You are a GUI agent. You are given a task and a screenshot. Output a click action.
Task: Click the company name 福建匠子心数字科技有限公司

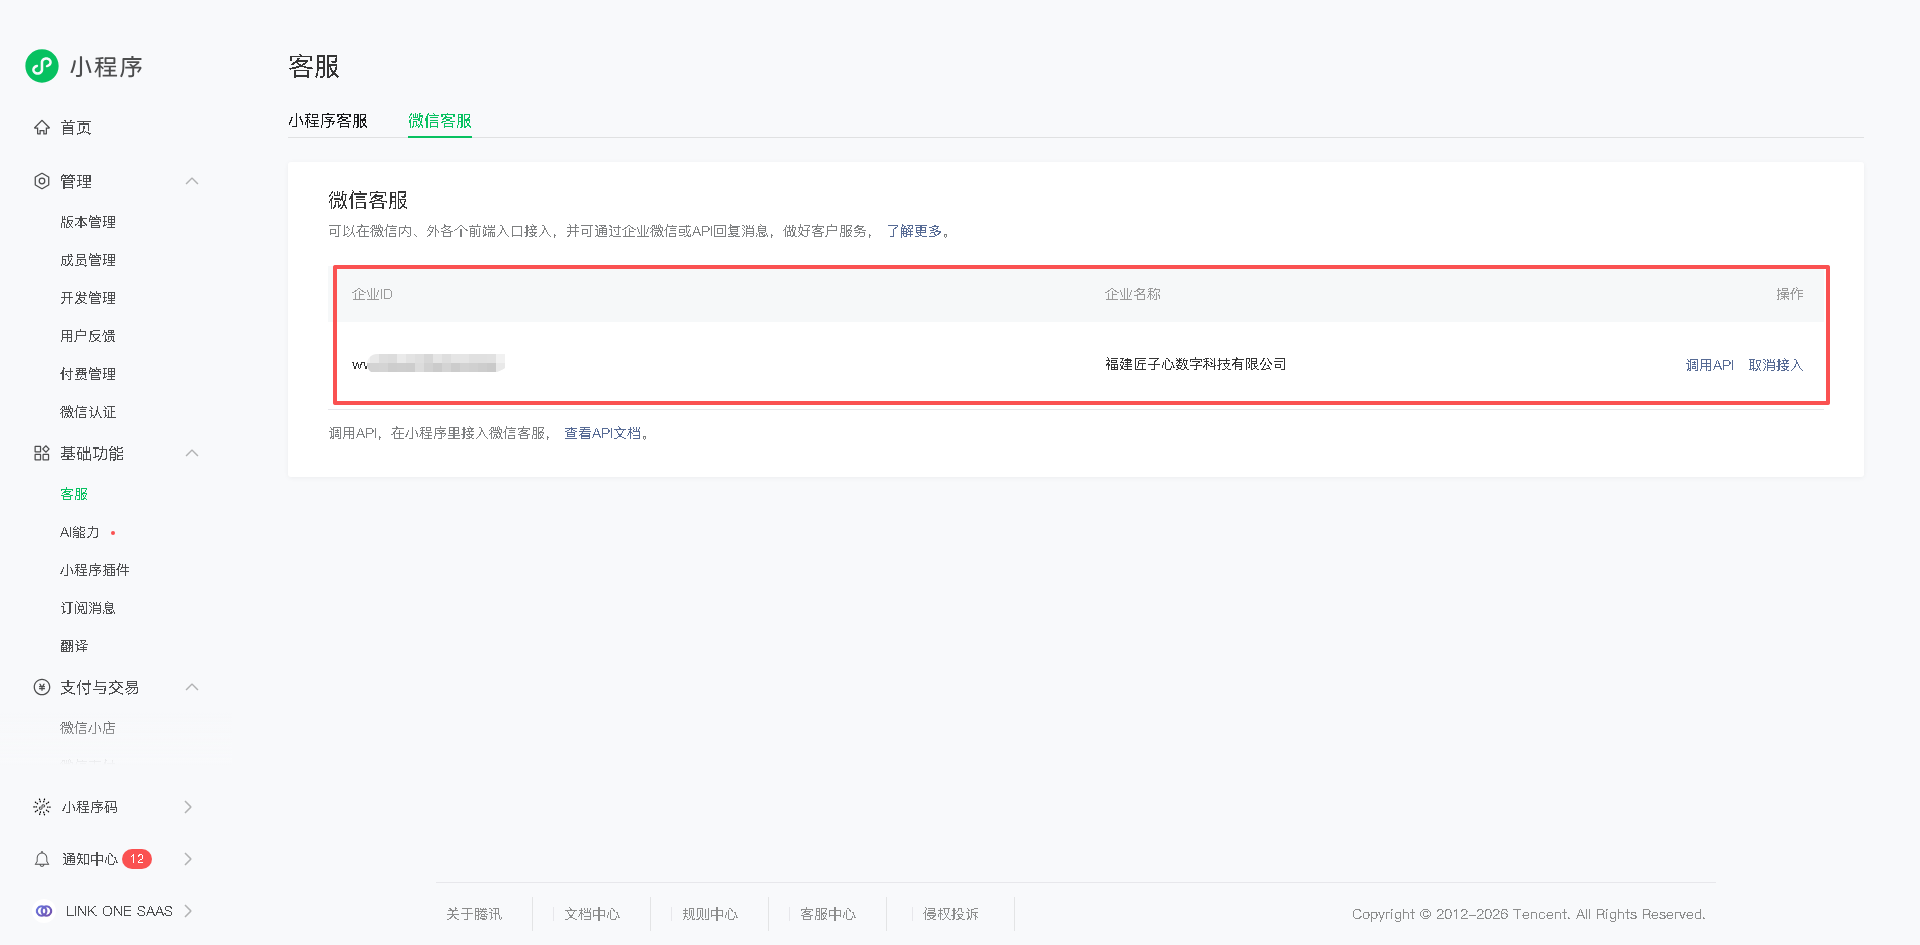1196,364
